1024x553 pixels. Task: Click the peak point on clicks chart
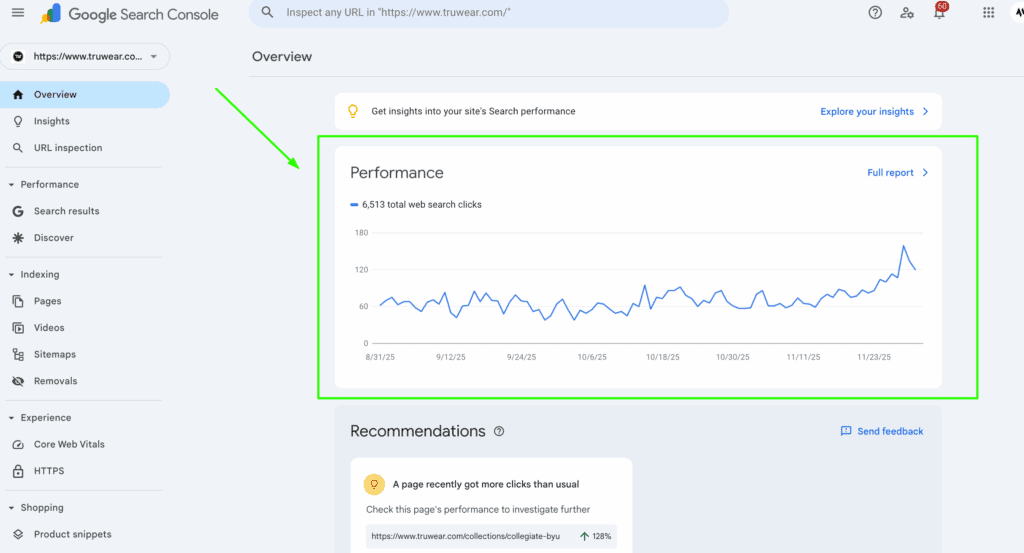pyautogui.click(x=904, y=246)
